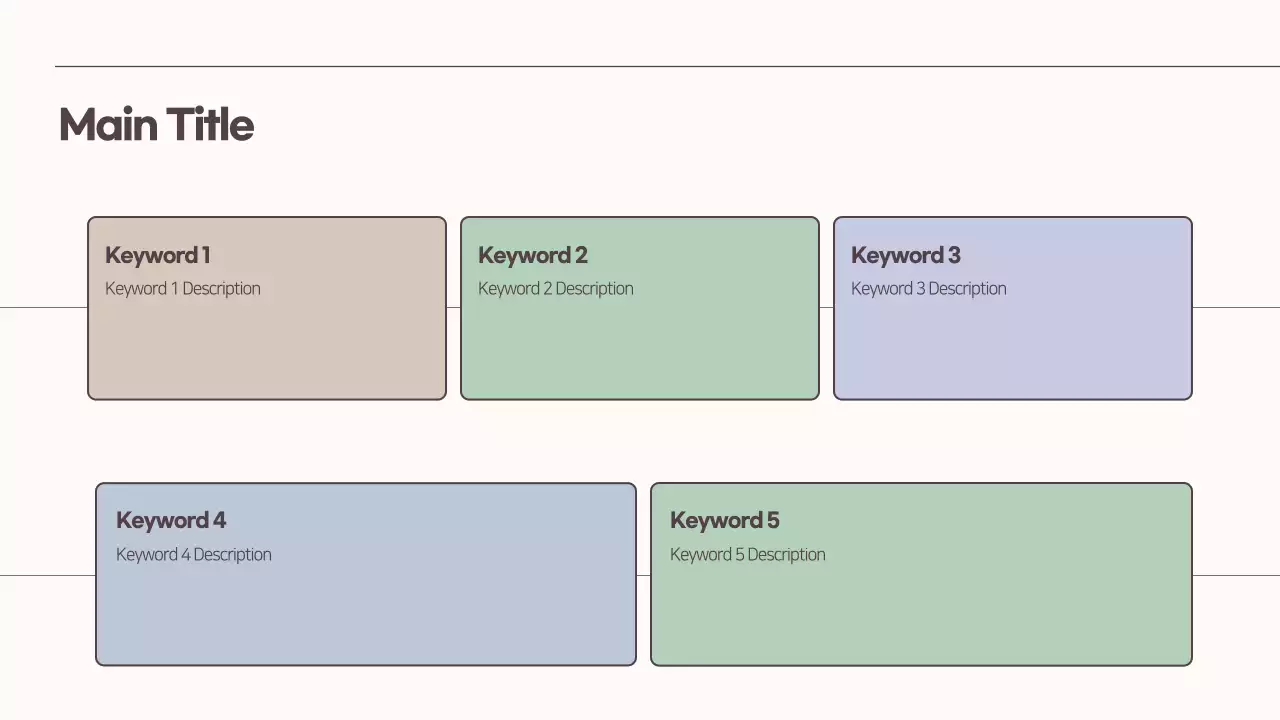Click the Keyword 1 Description text
Viewport: 1280px width, 720px height.
(x=182, y=289)
